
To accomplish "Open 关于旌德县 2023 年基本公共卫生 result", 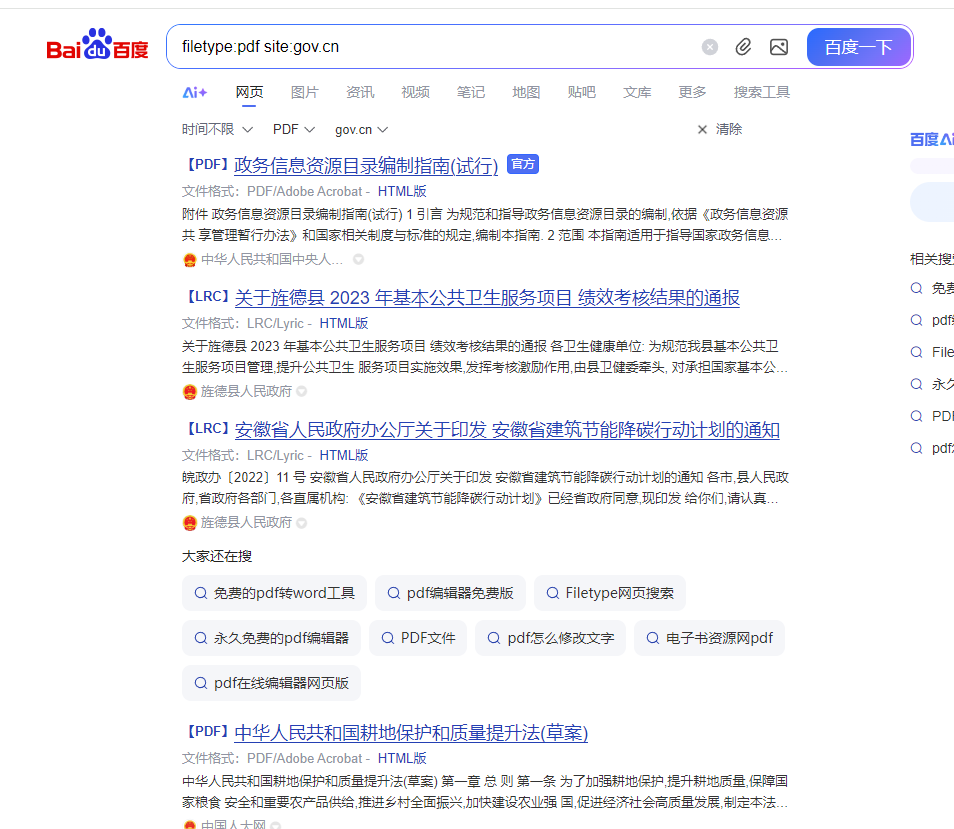I will 487,298.
